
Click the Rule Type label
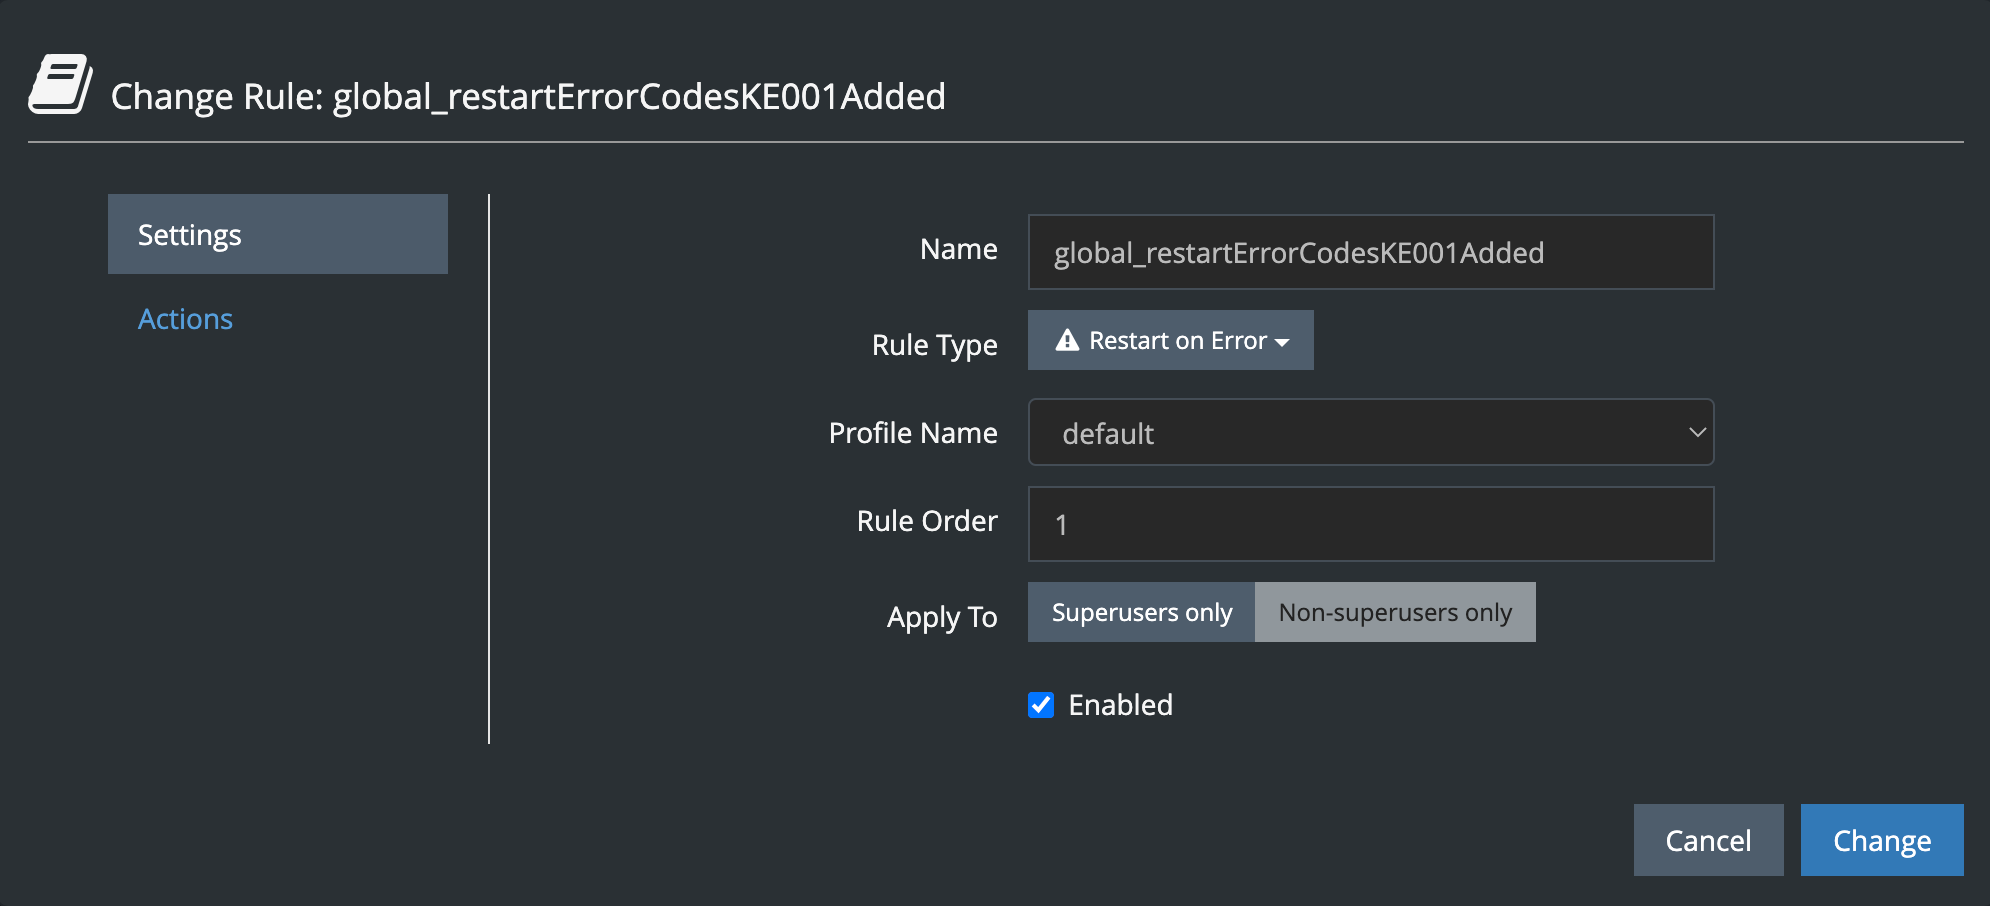click(934, 345)
